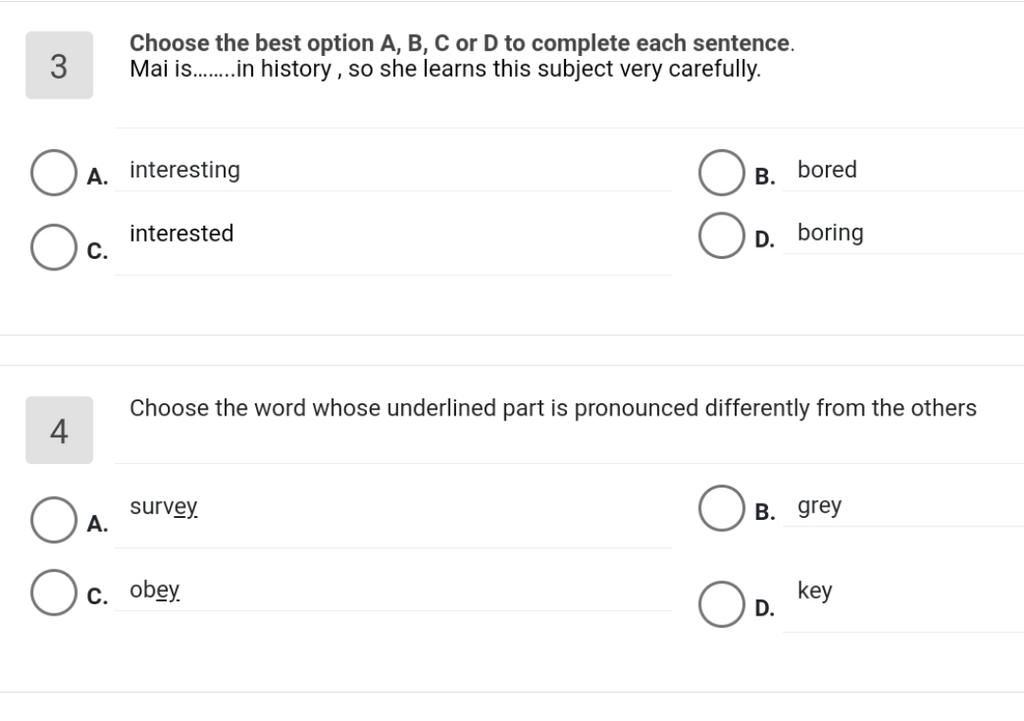
Task: Click the question number 3 badge
Action: [x=59, y=66]
